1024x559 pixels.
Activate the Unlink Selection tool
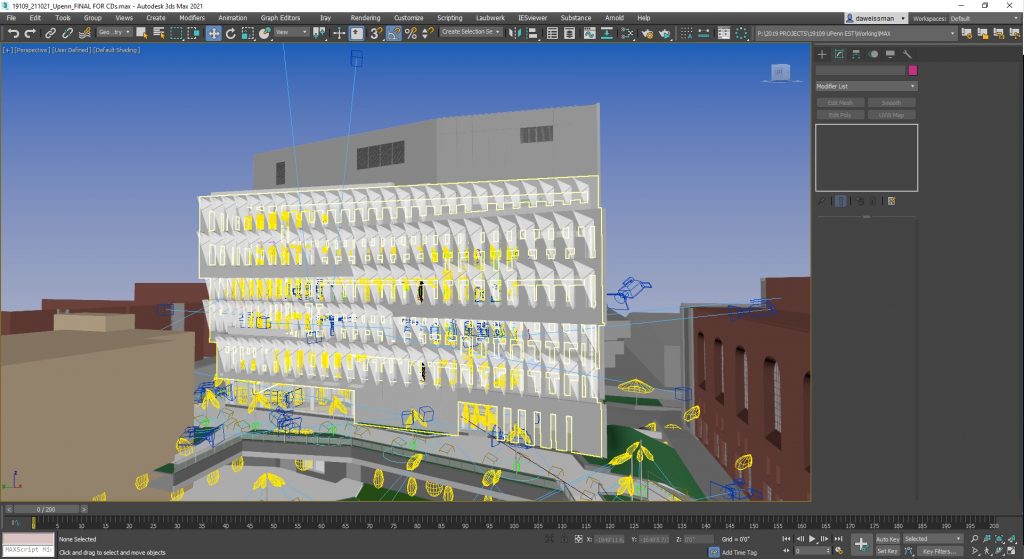coord(67,33)
